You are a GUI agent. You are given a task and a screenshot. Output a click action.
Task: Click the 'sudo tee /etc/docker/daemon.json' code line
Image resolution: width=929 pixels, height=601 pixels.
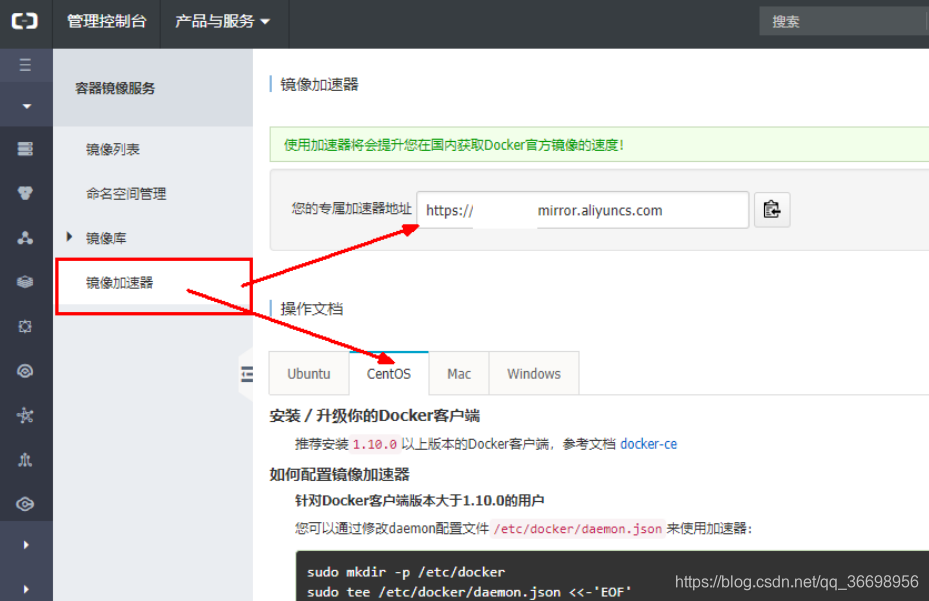pyautogui.click(x=469, y=592)
